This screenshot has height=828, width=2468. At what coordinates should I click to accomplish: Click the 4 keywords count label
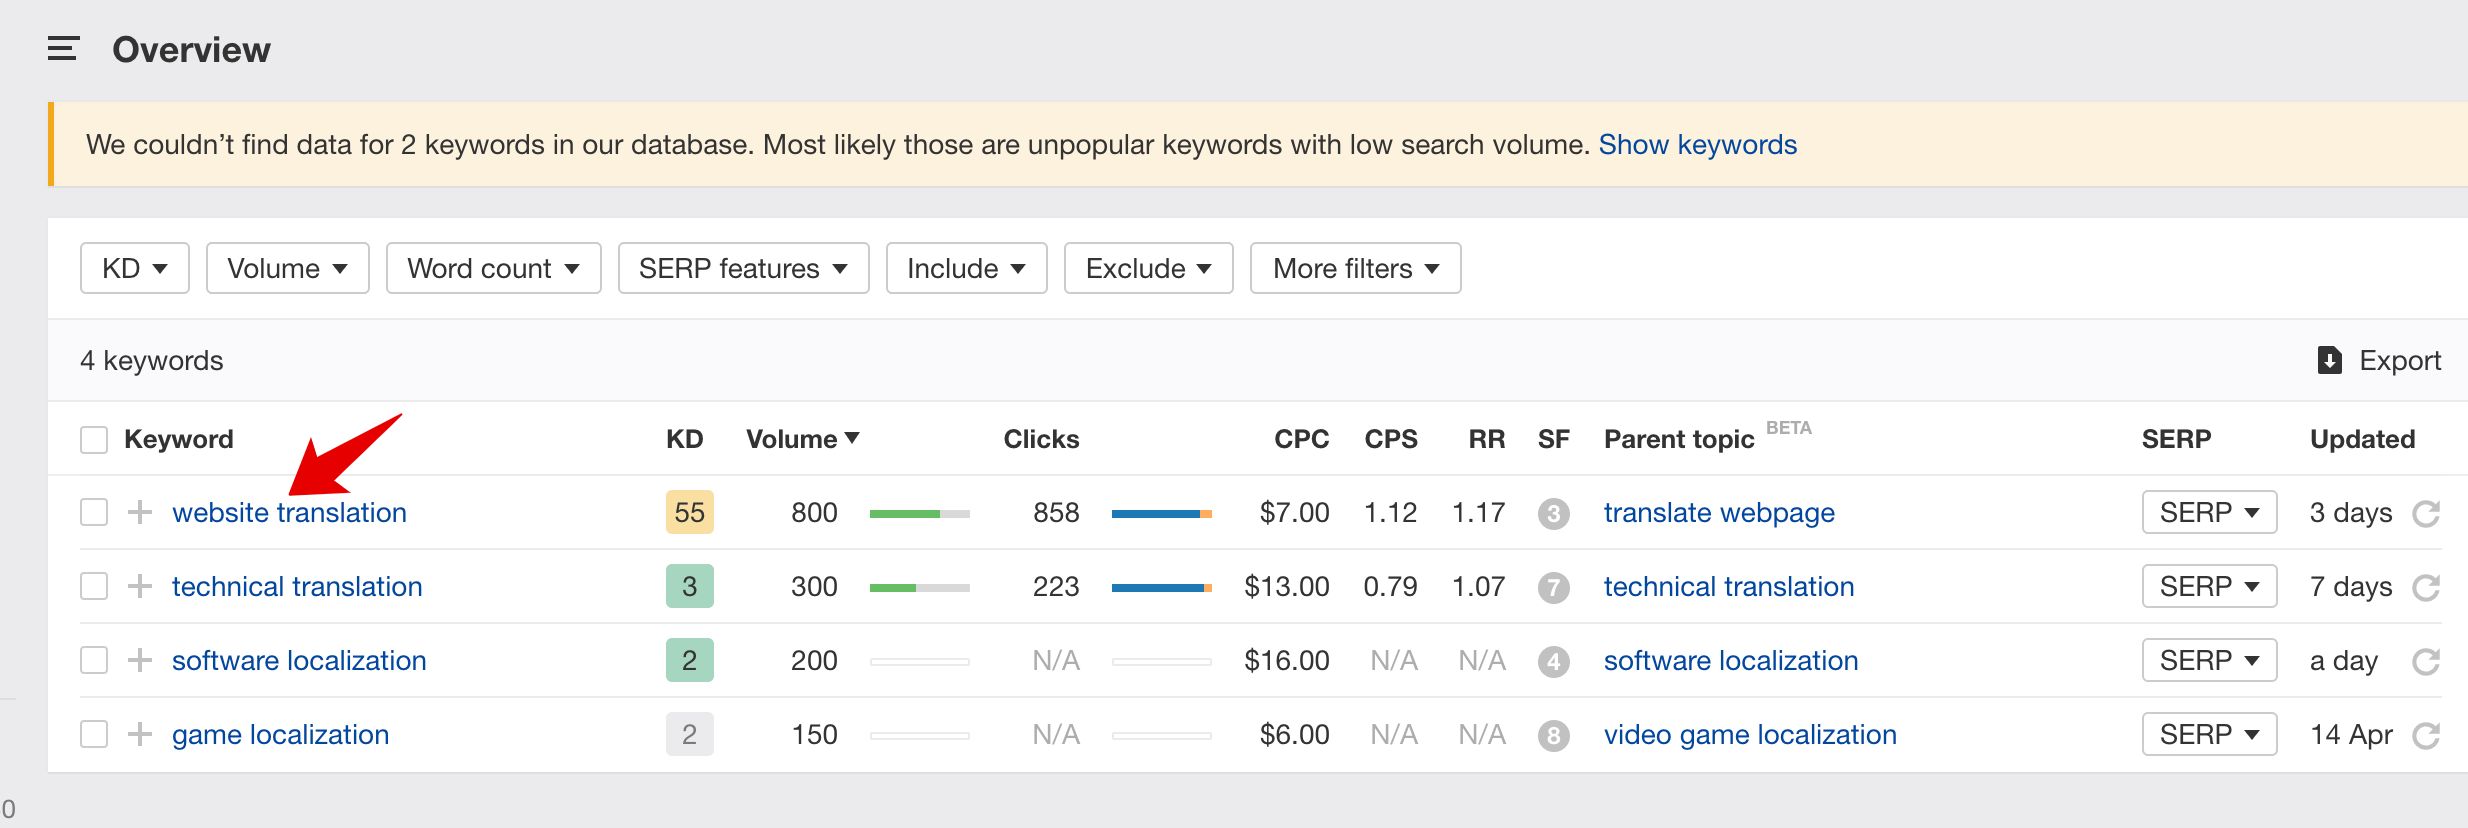(x=152, y=360)
